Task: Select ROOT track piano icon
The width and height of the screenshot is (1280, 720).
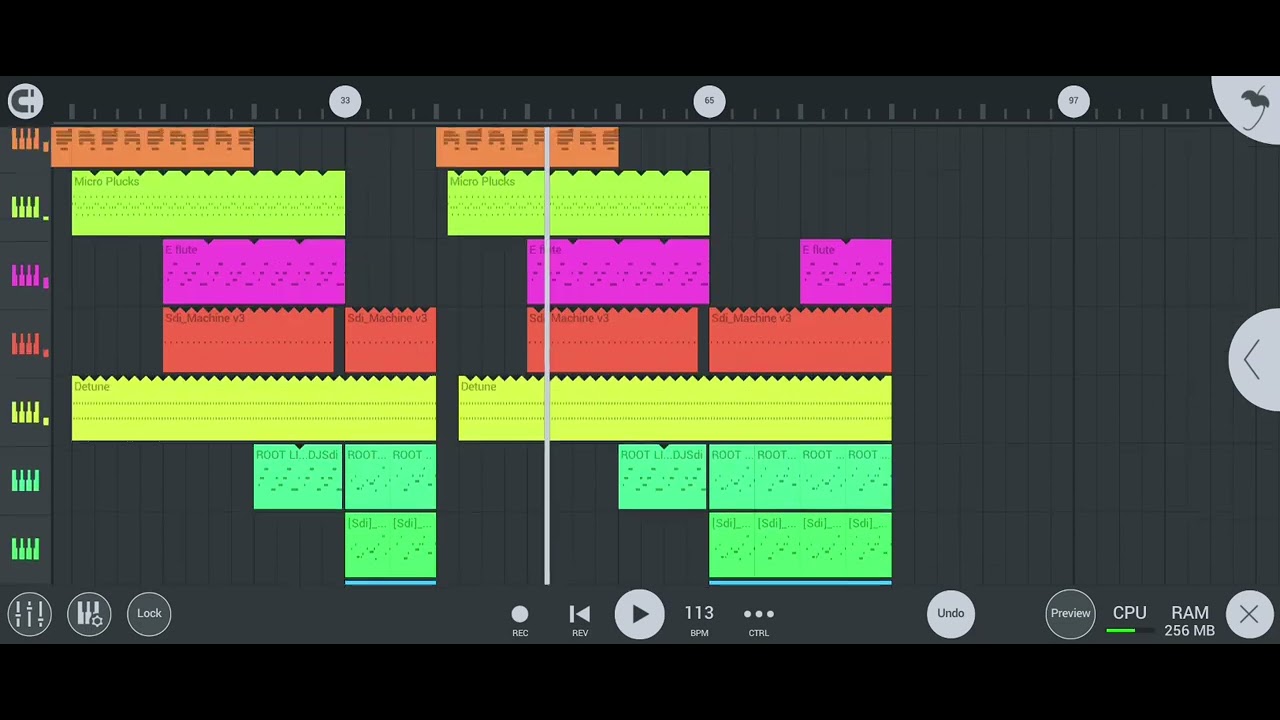Action: [27, 480]
